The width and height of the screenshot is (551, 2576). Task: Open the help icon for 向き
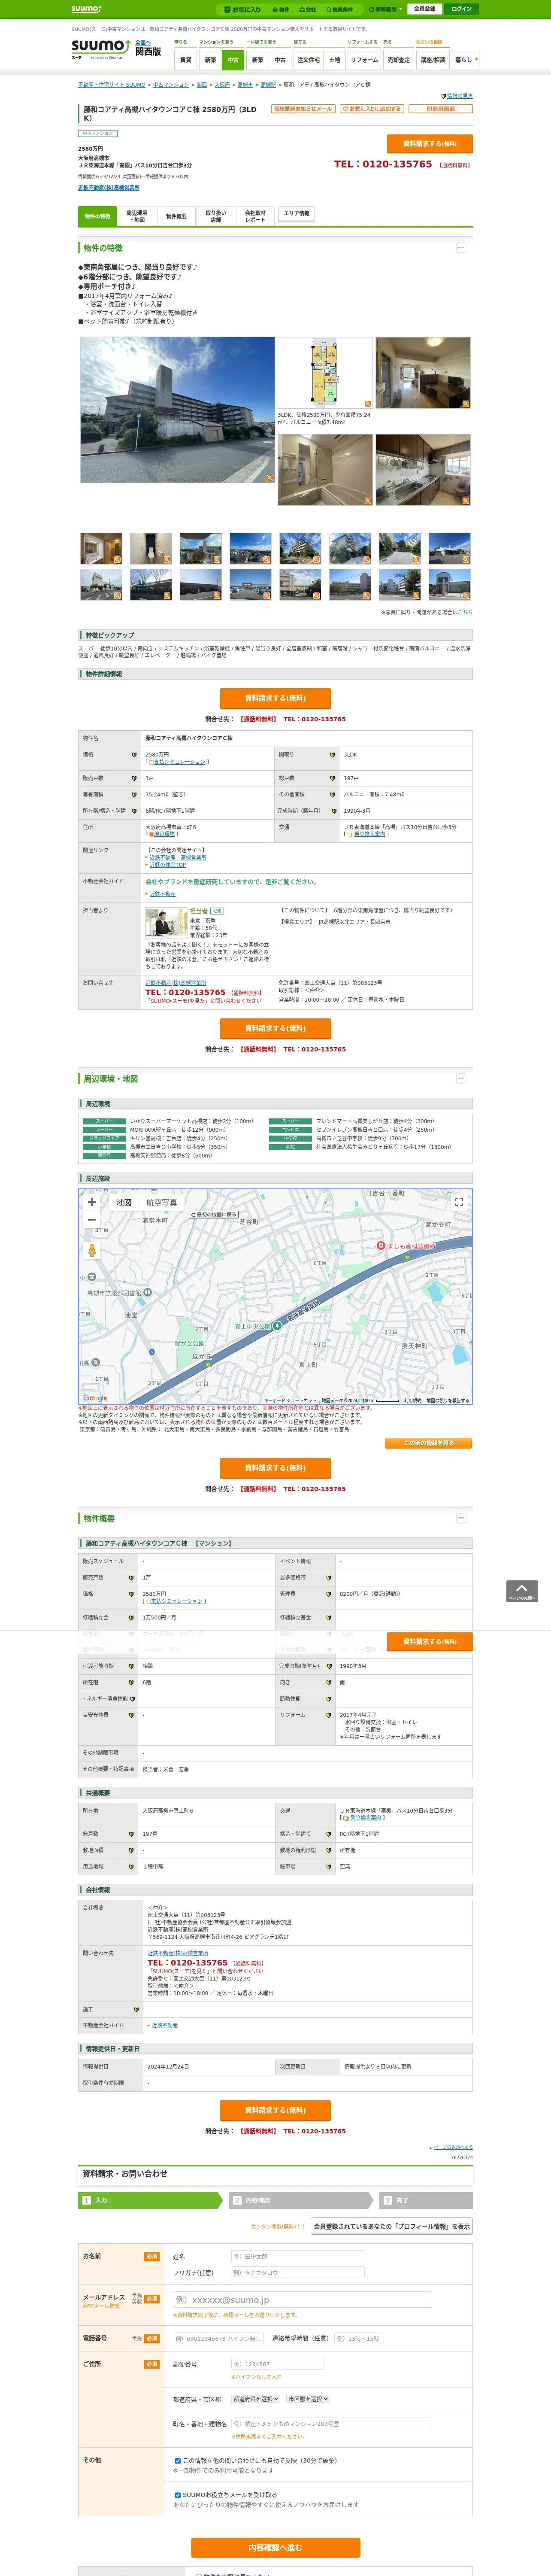point(329,1682)
